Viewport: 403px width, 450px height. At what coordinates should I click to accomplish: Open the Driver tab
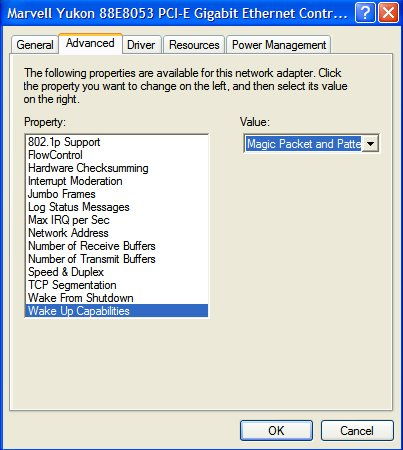(x=141, y=45)
